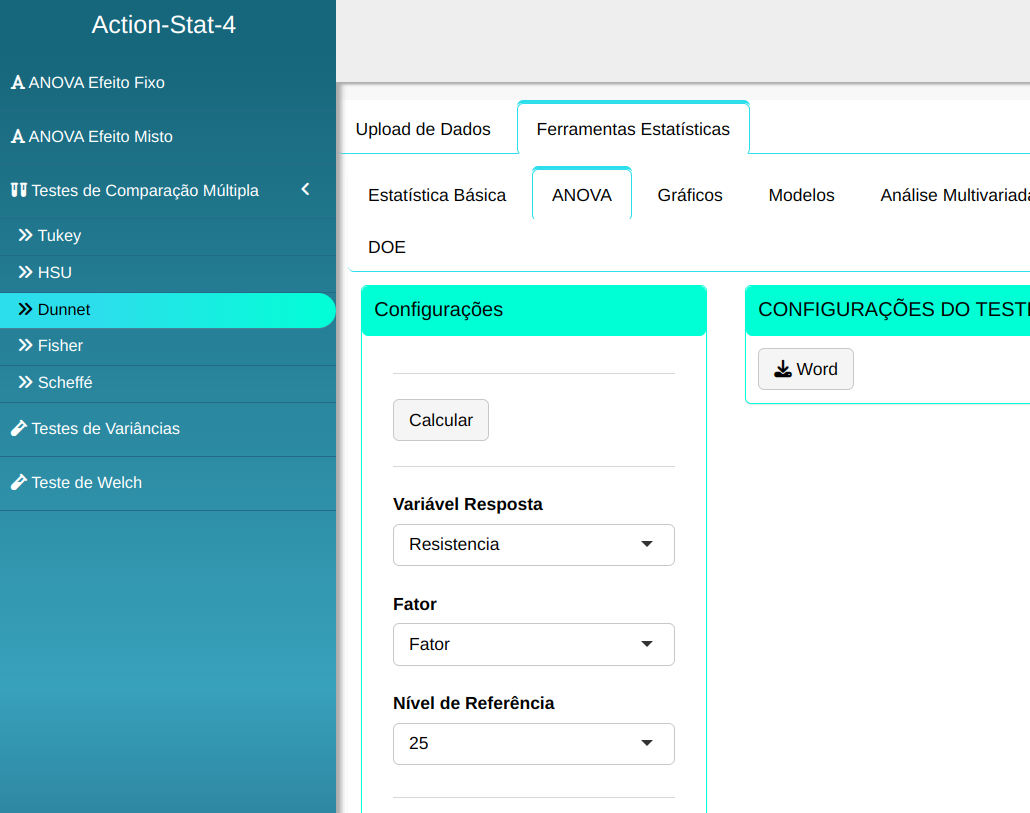Choose the Fisher test in sidebar

coord(60,346)
